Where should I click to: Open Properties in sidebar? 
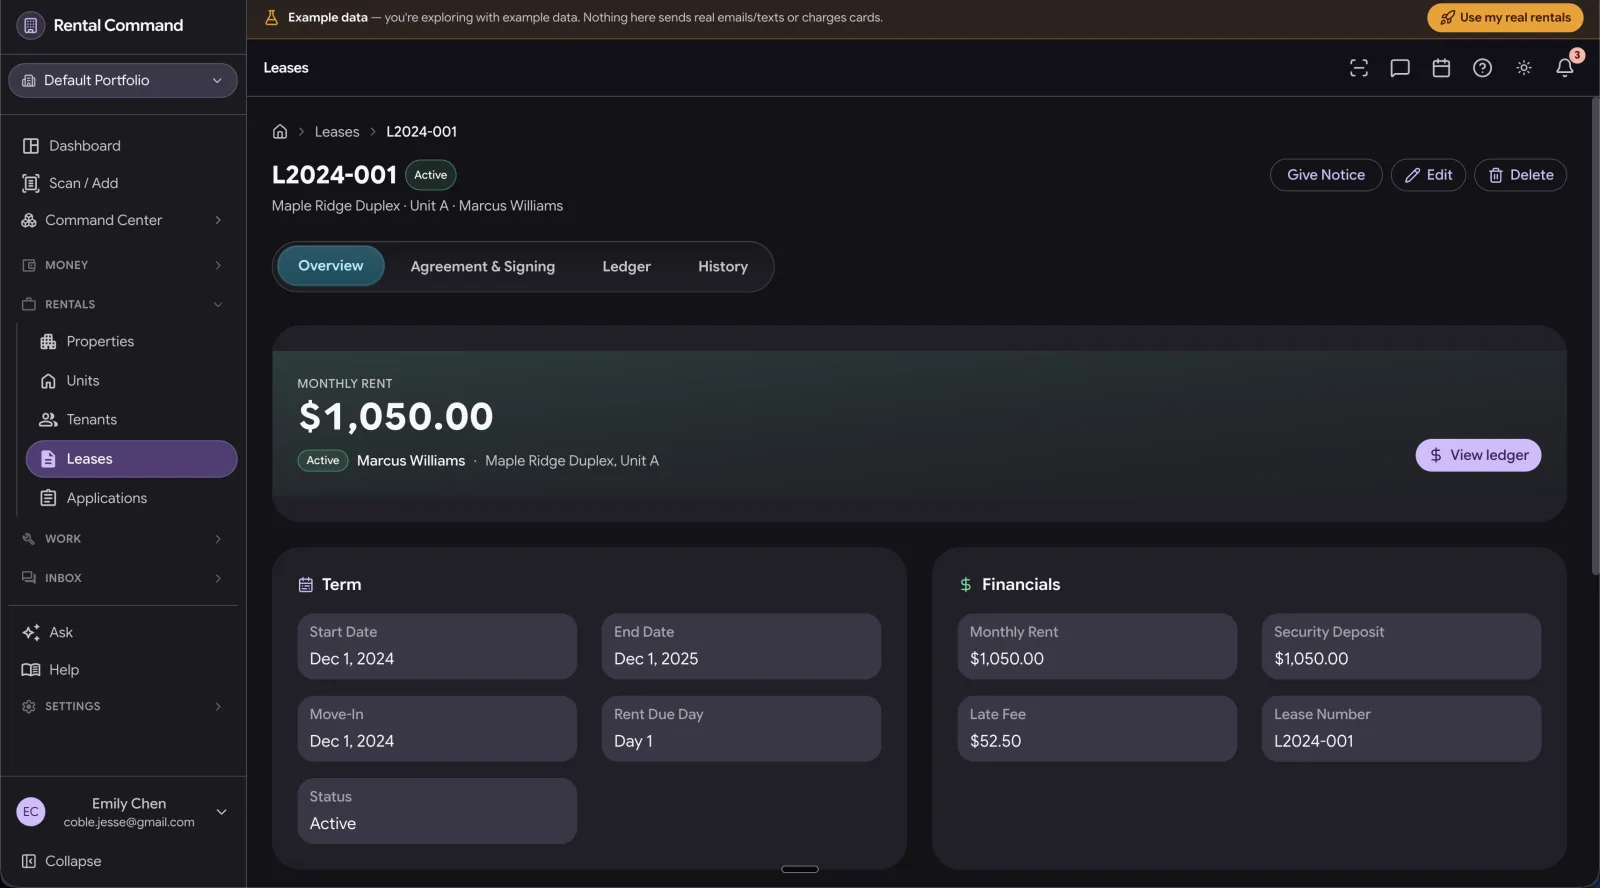131,342
